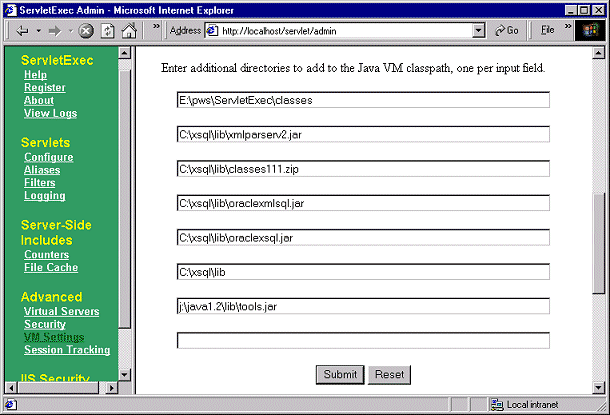The height and width of the screenshot is (415, 610).
Task: Expand the toolbar overflow chevron before Address
Action: 156,28
